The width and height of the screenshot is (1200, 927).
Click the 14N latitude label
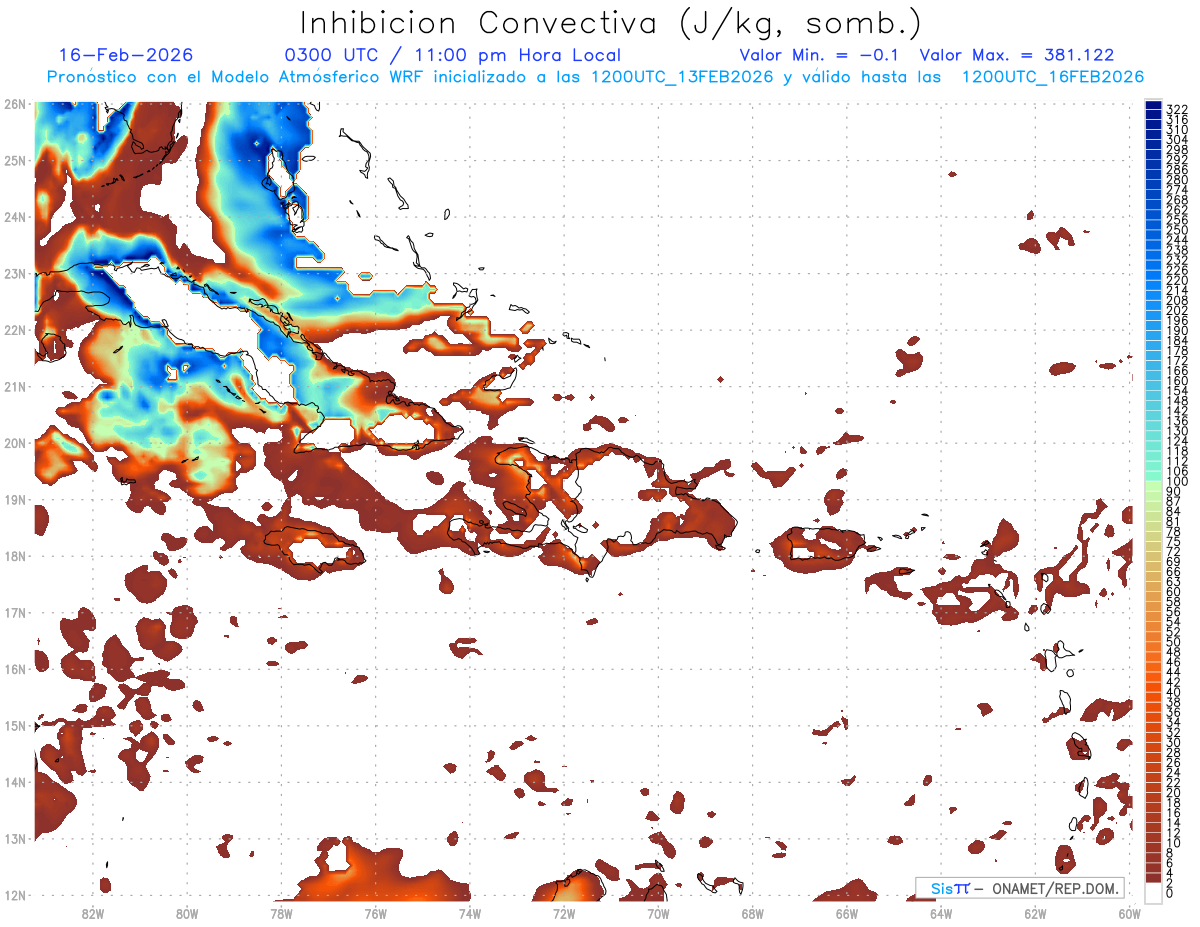pos(14,782)
